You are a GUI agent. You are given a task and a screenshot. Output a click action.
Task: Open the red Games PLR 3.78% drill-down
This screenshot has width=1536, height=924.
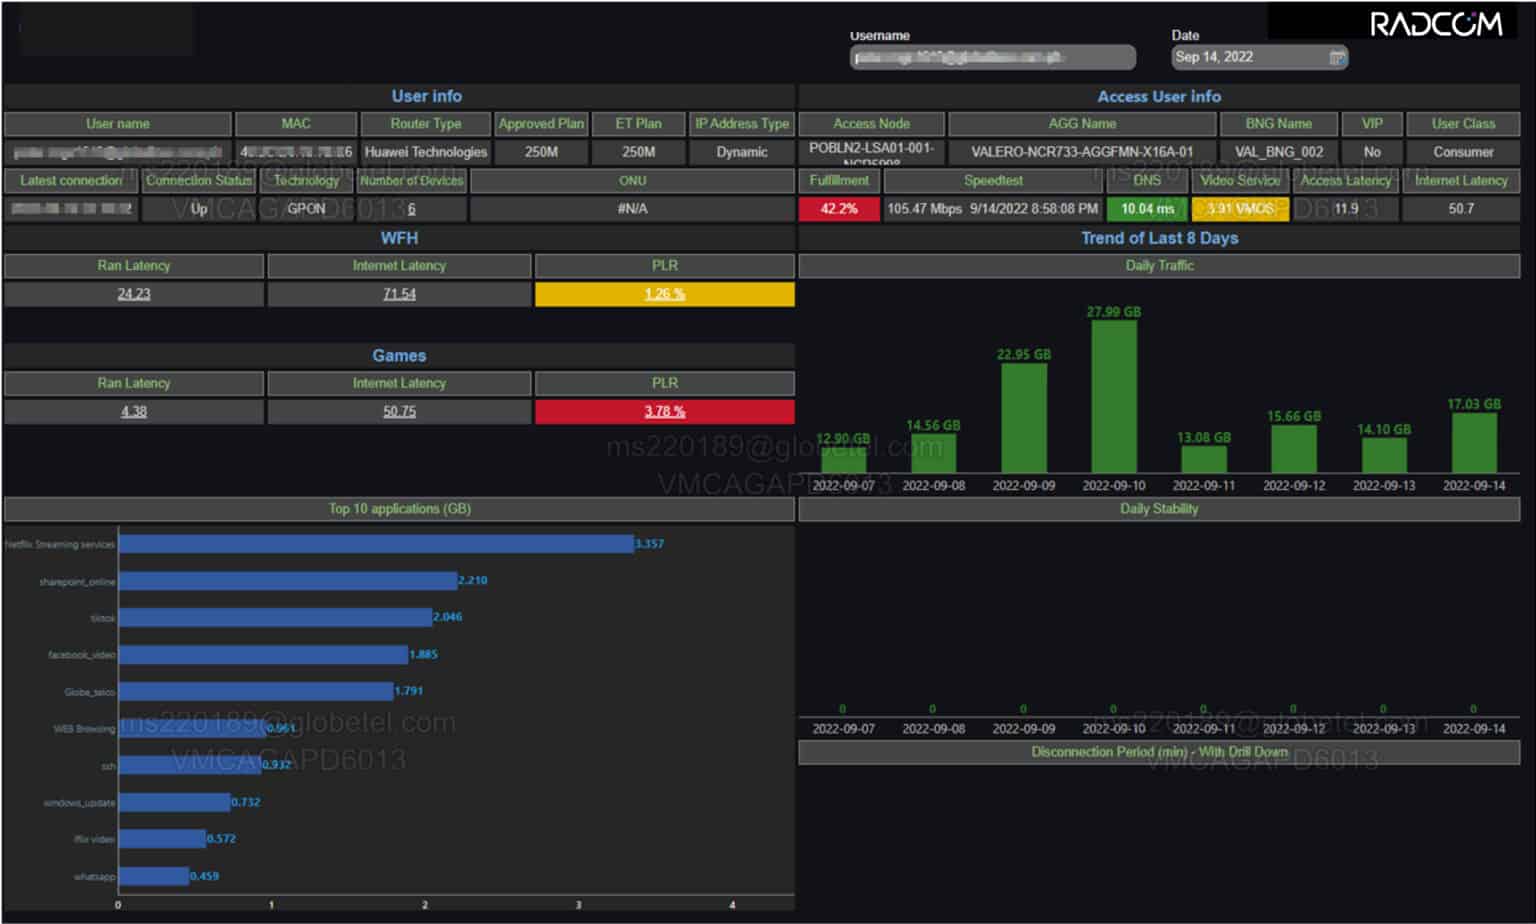(664, 411)
